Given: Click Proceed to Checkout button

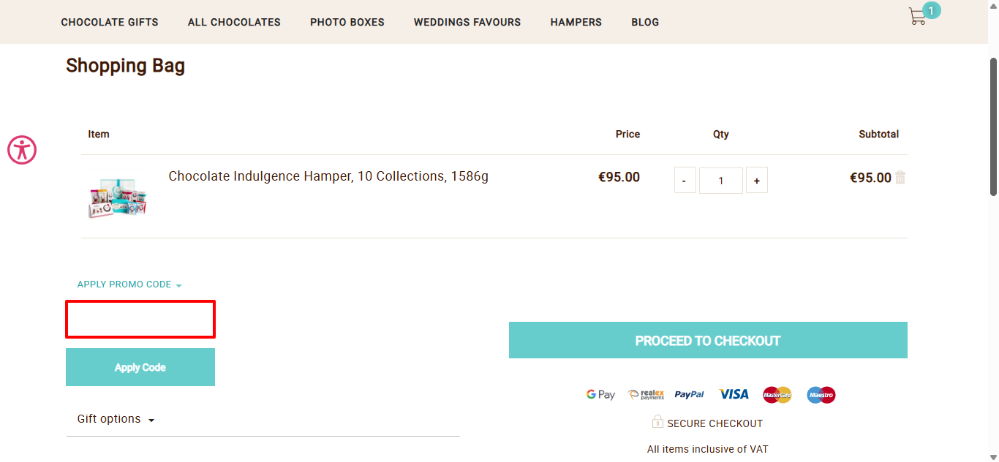Looking at the screenshot, I should pos(708,340).
